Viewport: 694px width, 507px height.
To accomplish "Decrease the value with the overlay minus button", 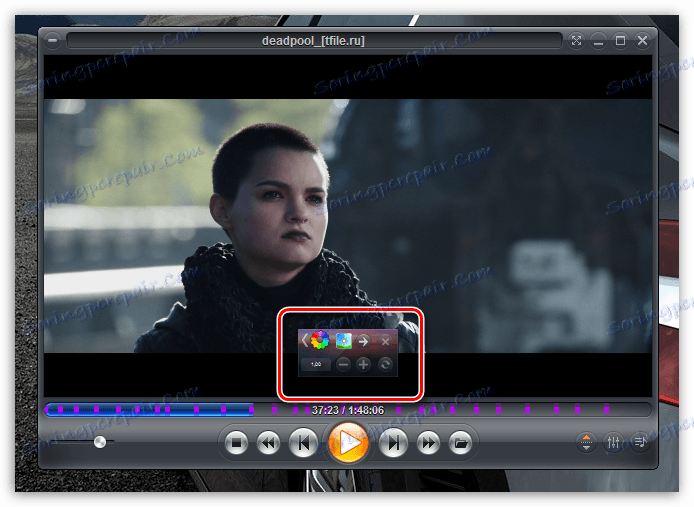I will pos(343,364).
